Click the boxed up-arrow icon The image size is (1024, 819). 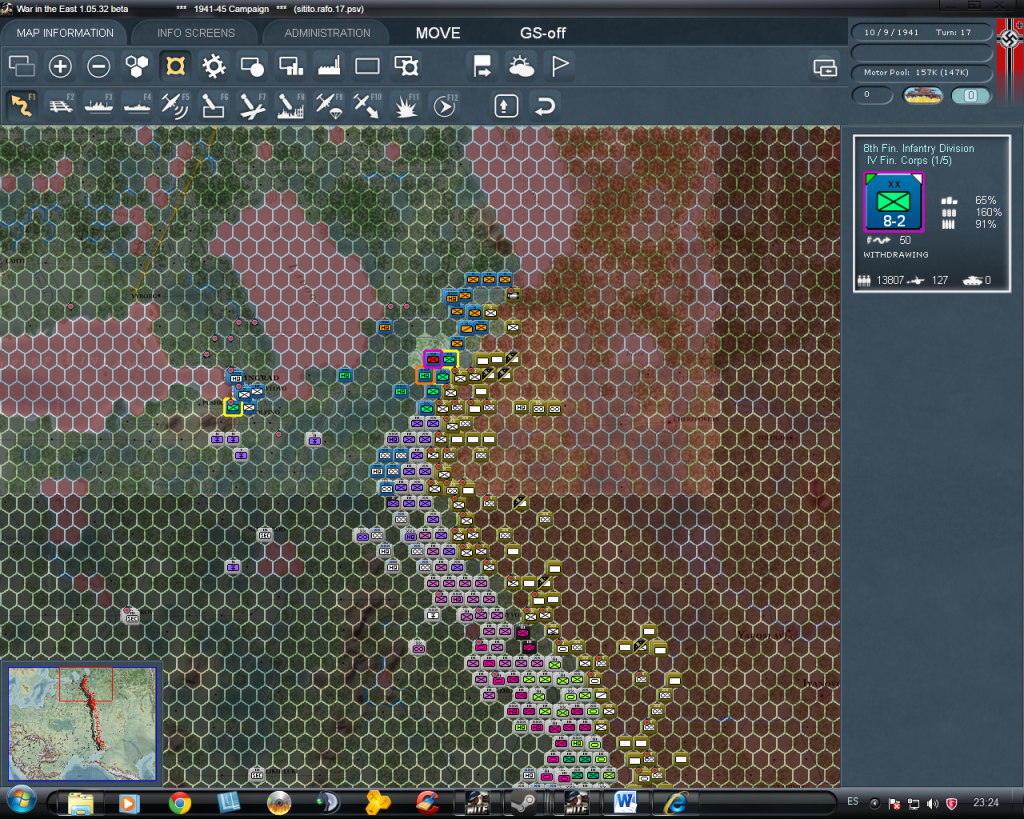point(506,106)
